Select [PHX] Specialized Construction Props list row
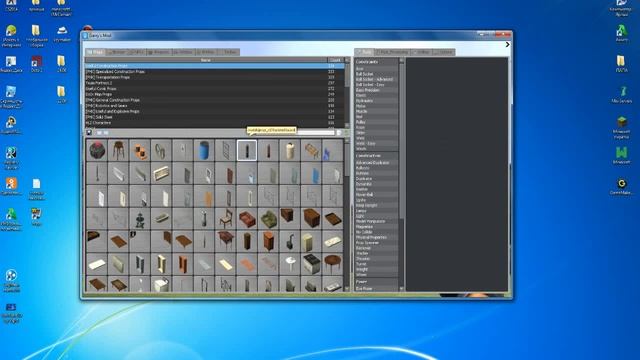 [x=214, y=71]
